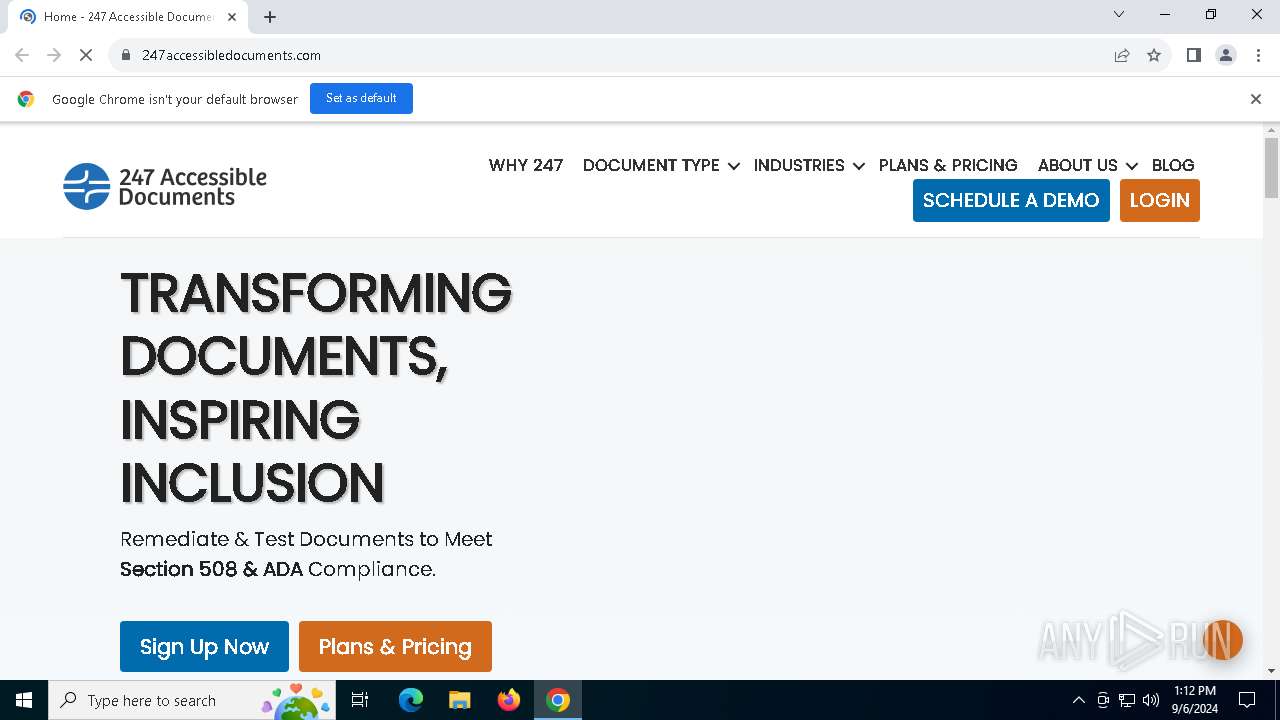This screenshot has width=1280, height=720.
Task: Stop loading the page in Chrome
Action: 86,55
